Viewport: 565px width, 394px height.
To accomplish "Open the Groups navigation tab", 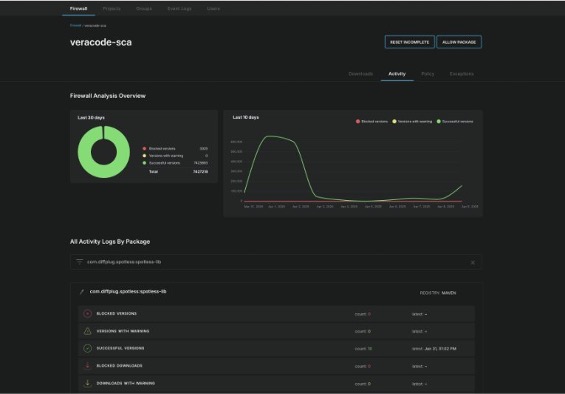I will pos(144,8).
